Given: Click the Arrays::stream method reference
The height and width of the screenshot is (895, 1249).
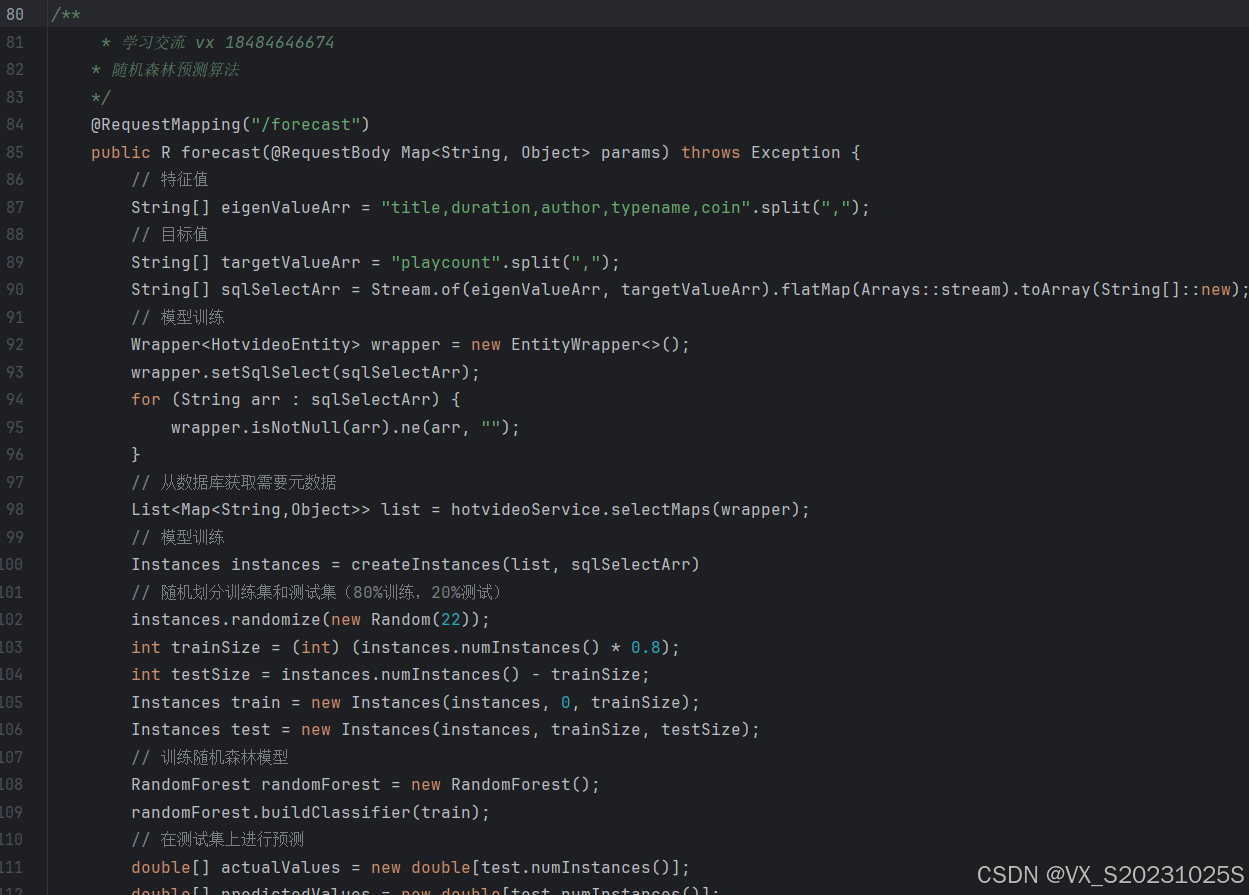Looking at the screenshot, I should click(936, 290).
